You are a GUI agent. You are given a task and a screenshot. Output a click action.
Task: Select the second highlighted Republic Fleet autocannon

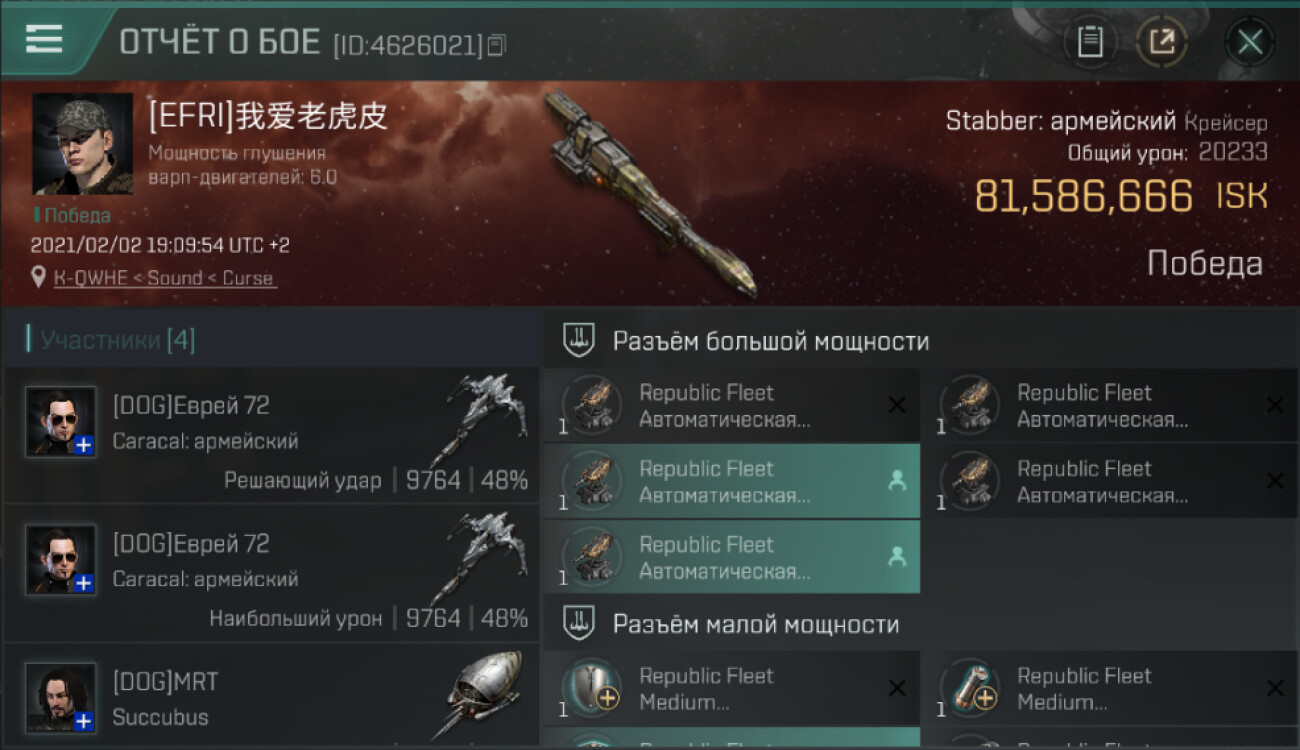pos(732,557)
